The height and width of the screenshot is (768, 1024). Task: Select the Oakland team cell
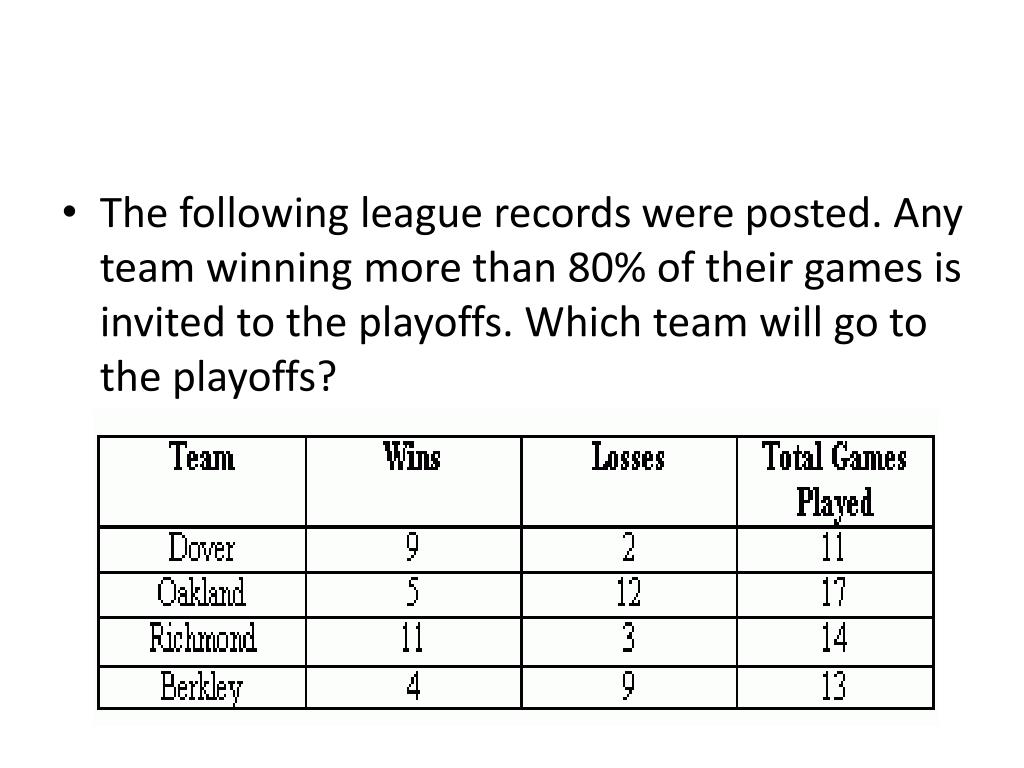202,594
